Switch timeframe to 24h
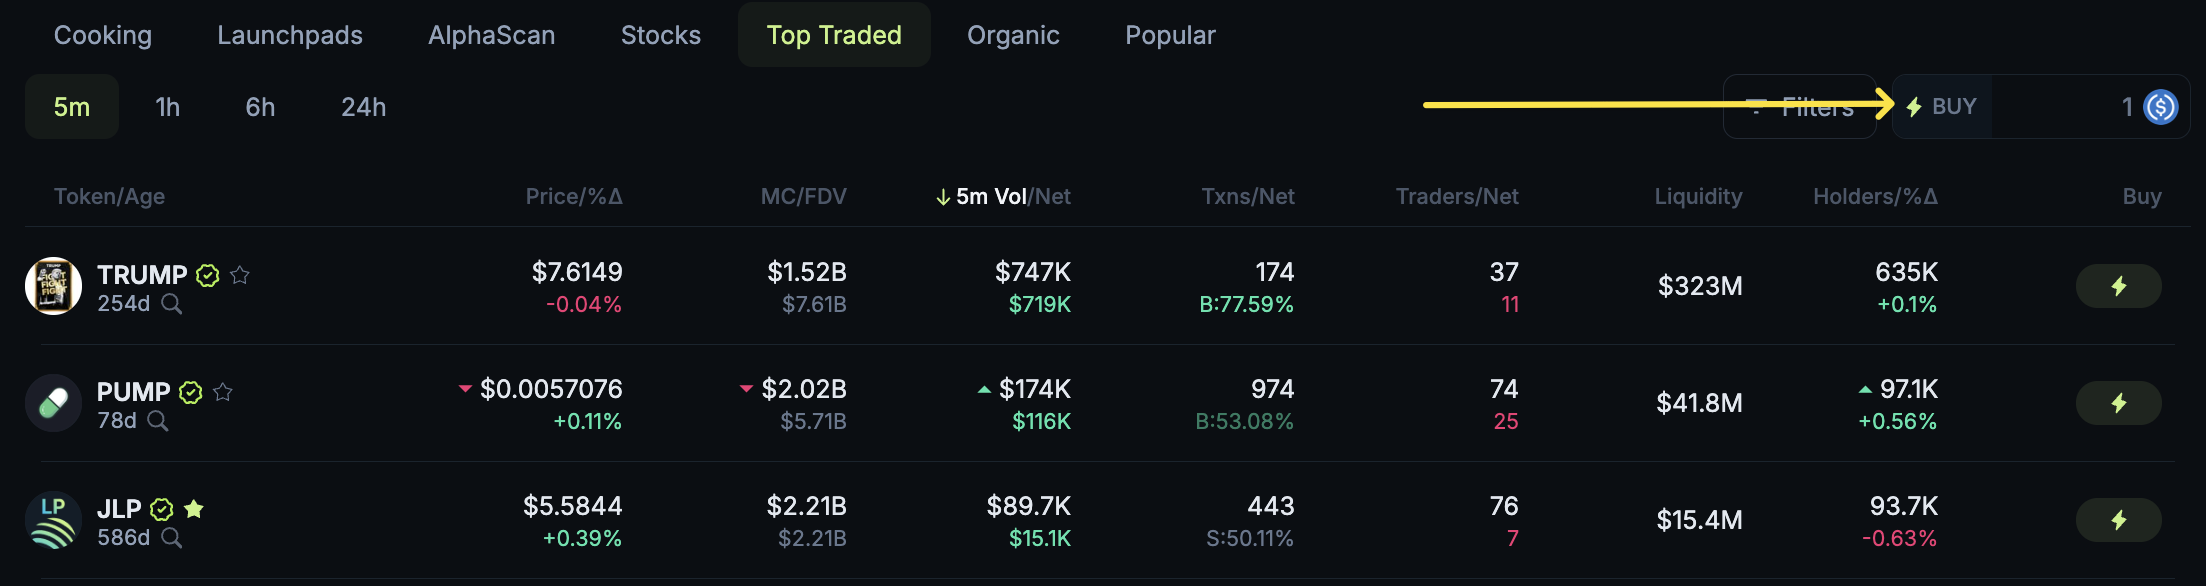The height and width of the screenshot is (586, 2206). tap(362, 106)
